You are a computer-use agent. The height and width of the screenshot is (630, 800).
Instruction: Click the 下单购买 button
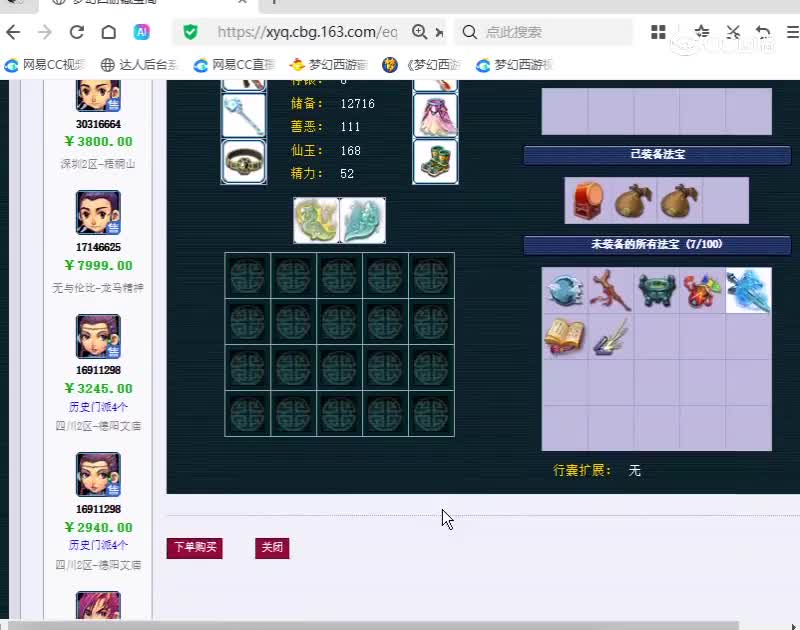point(194,548)
